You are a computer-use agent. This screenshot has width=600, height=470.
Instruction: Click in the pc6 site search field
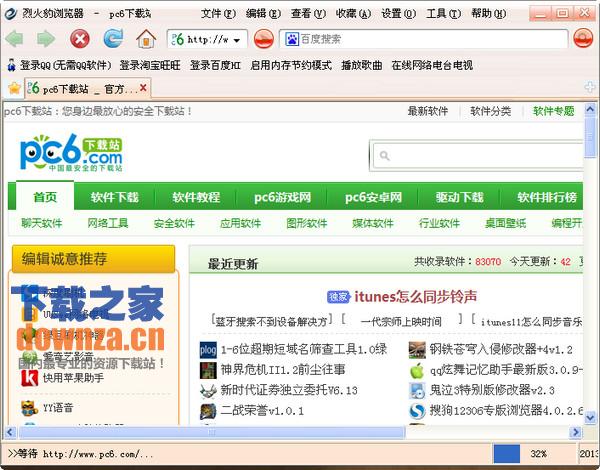[478, 155]
